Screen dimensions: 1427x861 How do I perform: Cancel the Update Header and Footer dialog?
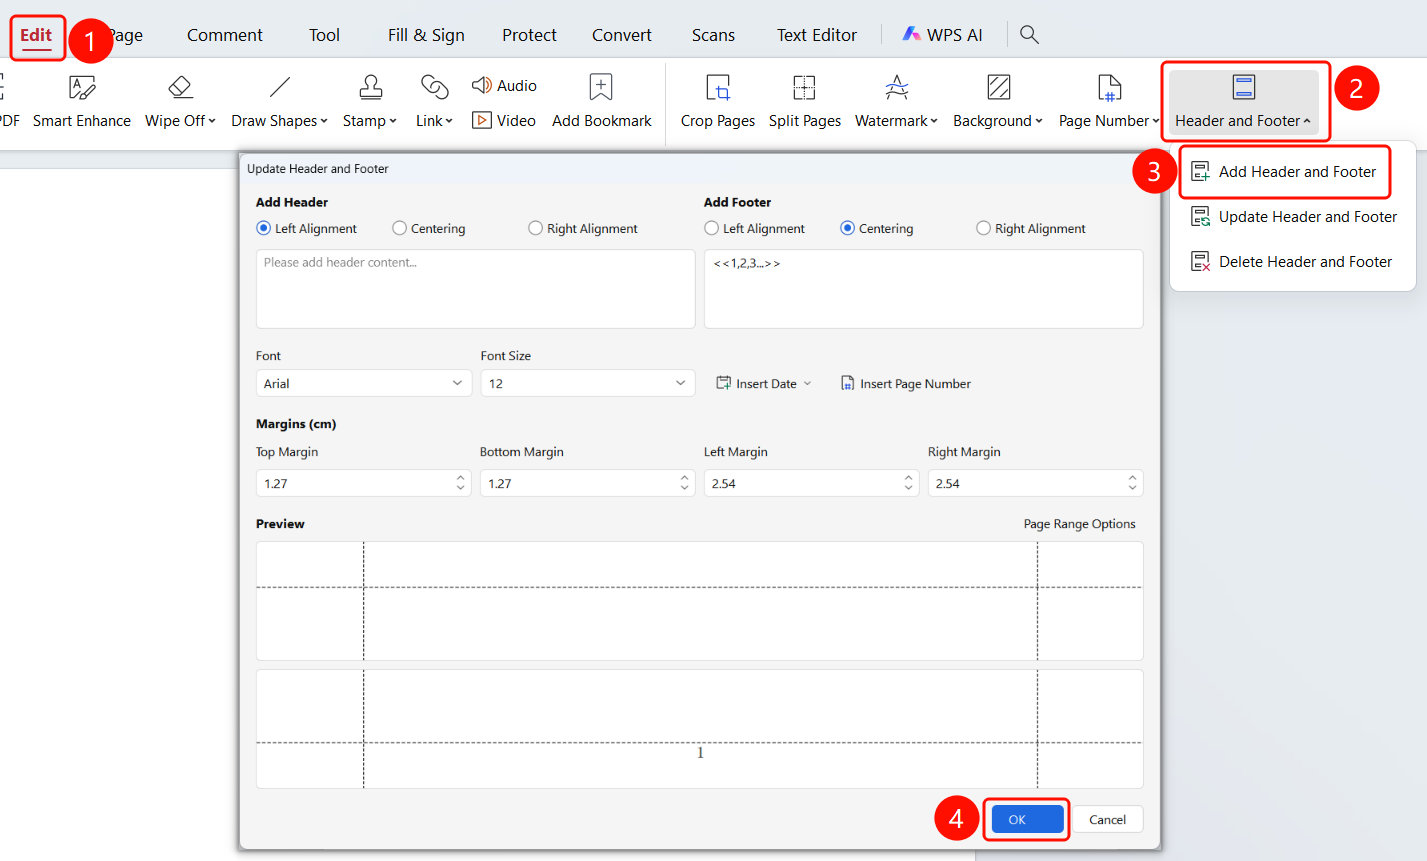[1107, 820]
